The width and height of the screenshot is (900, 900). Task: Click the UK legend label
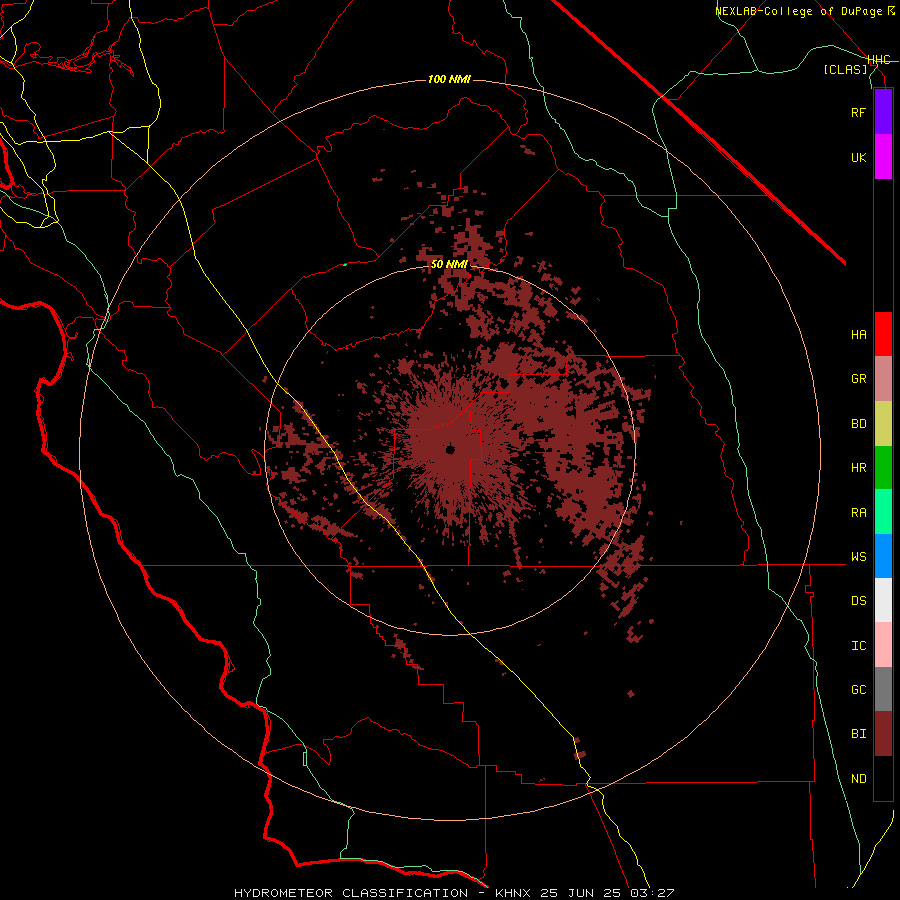tap(858, 157)
